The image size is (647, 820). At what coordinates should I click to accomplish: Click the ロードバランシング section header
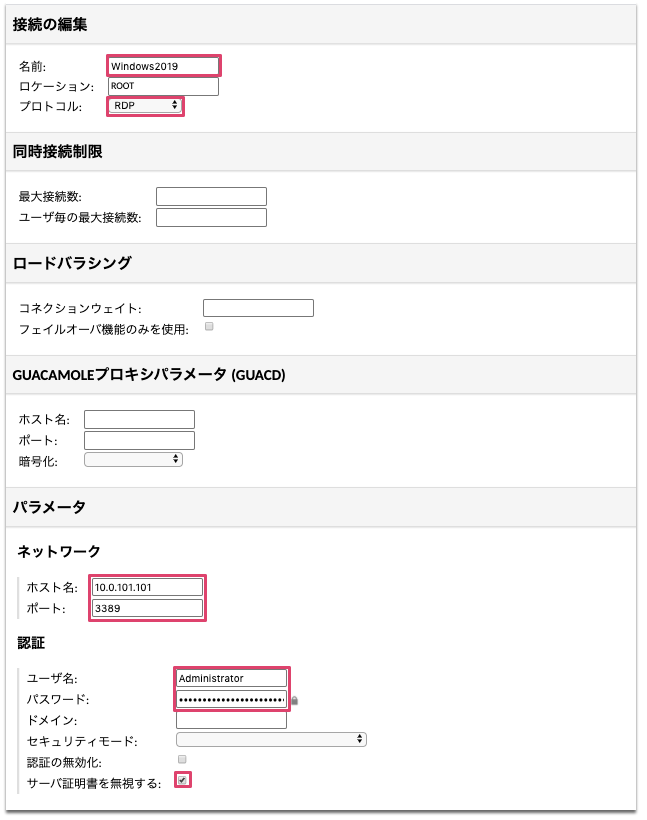click(x=71, y=263)
